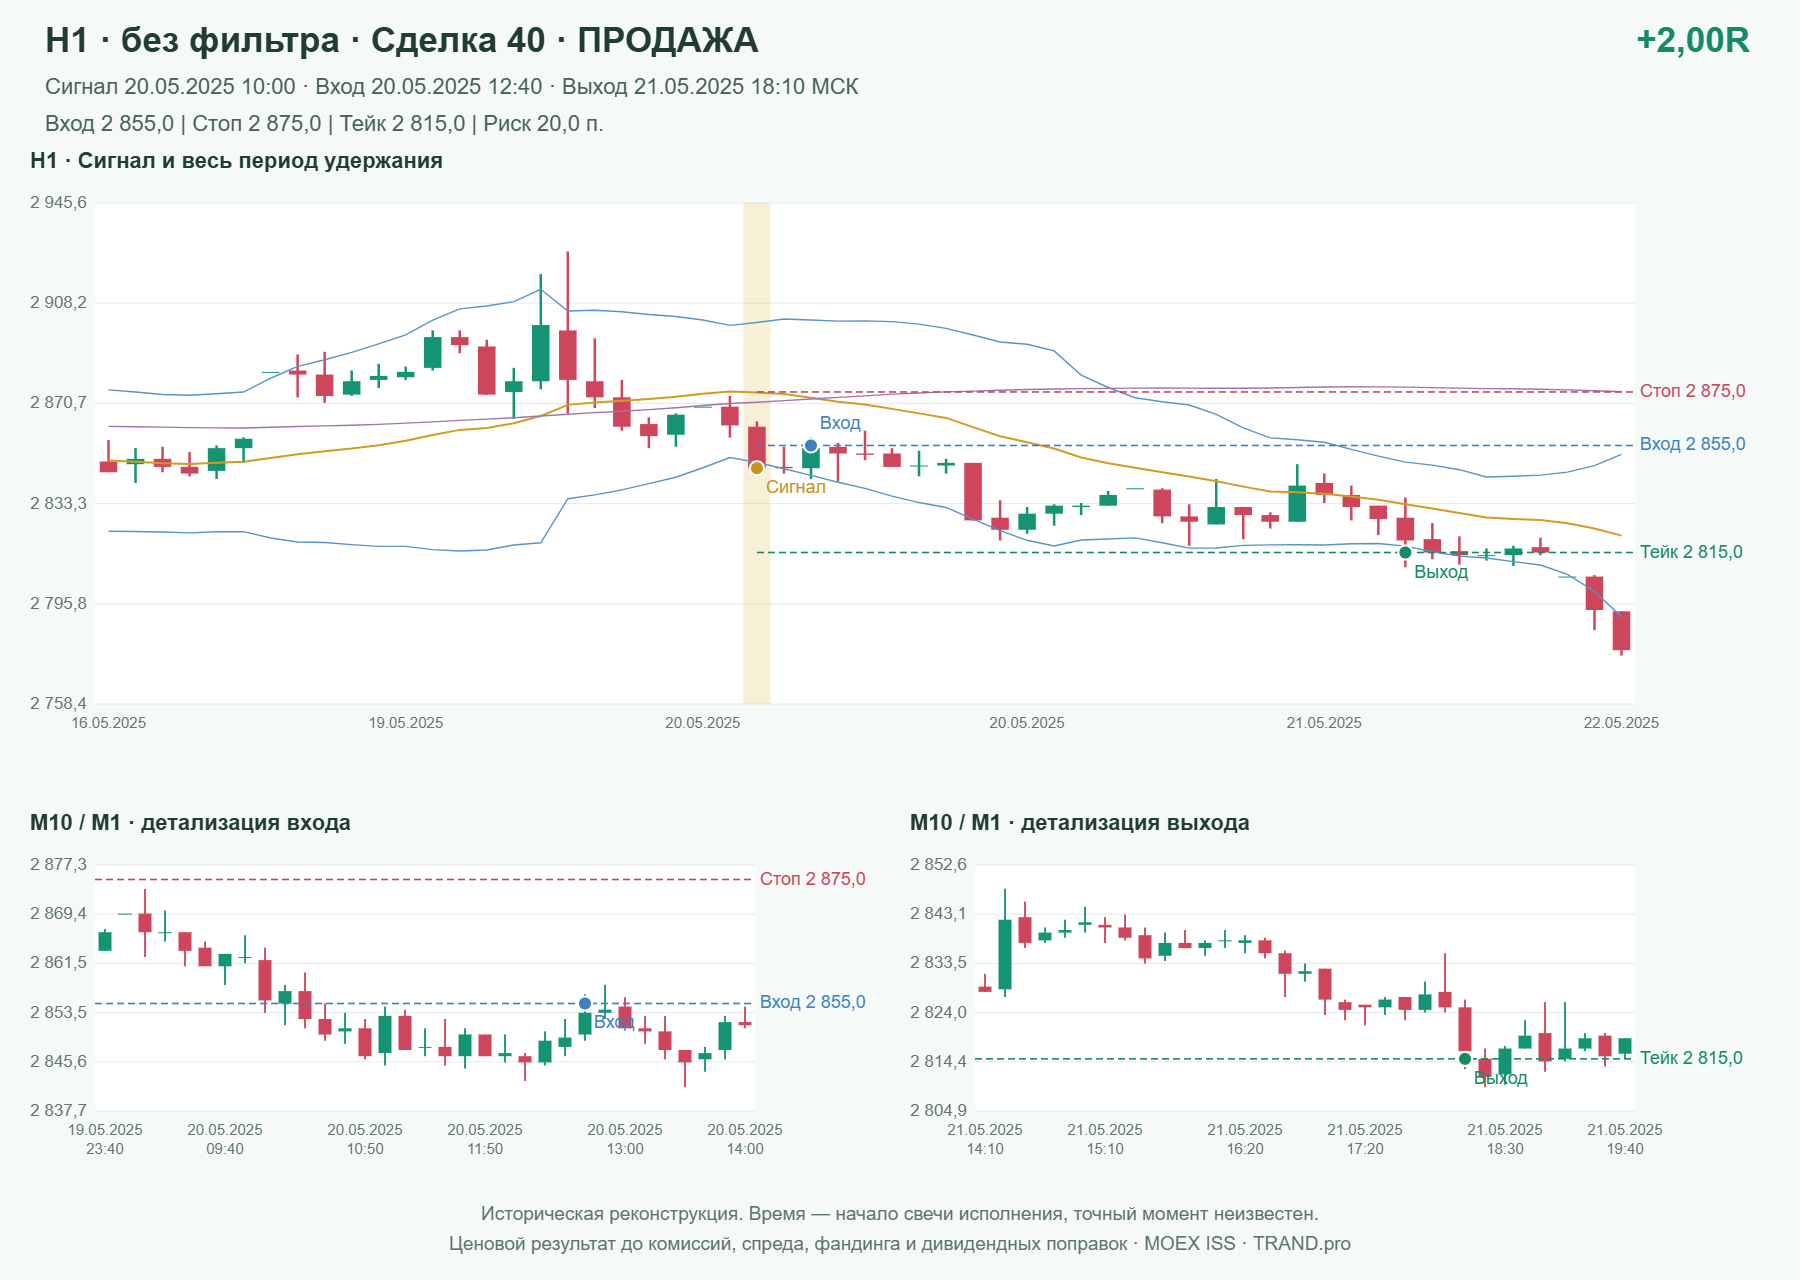The height and width of the screenshot is (1280, 1800).
Task: Click the +2,00R trade result
Action: [1692, 40]
